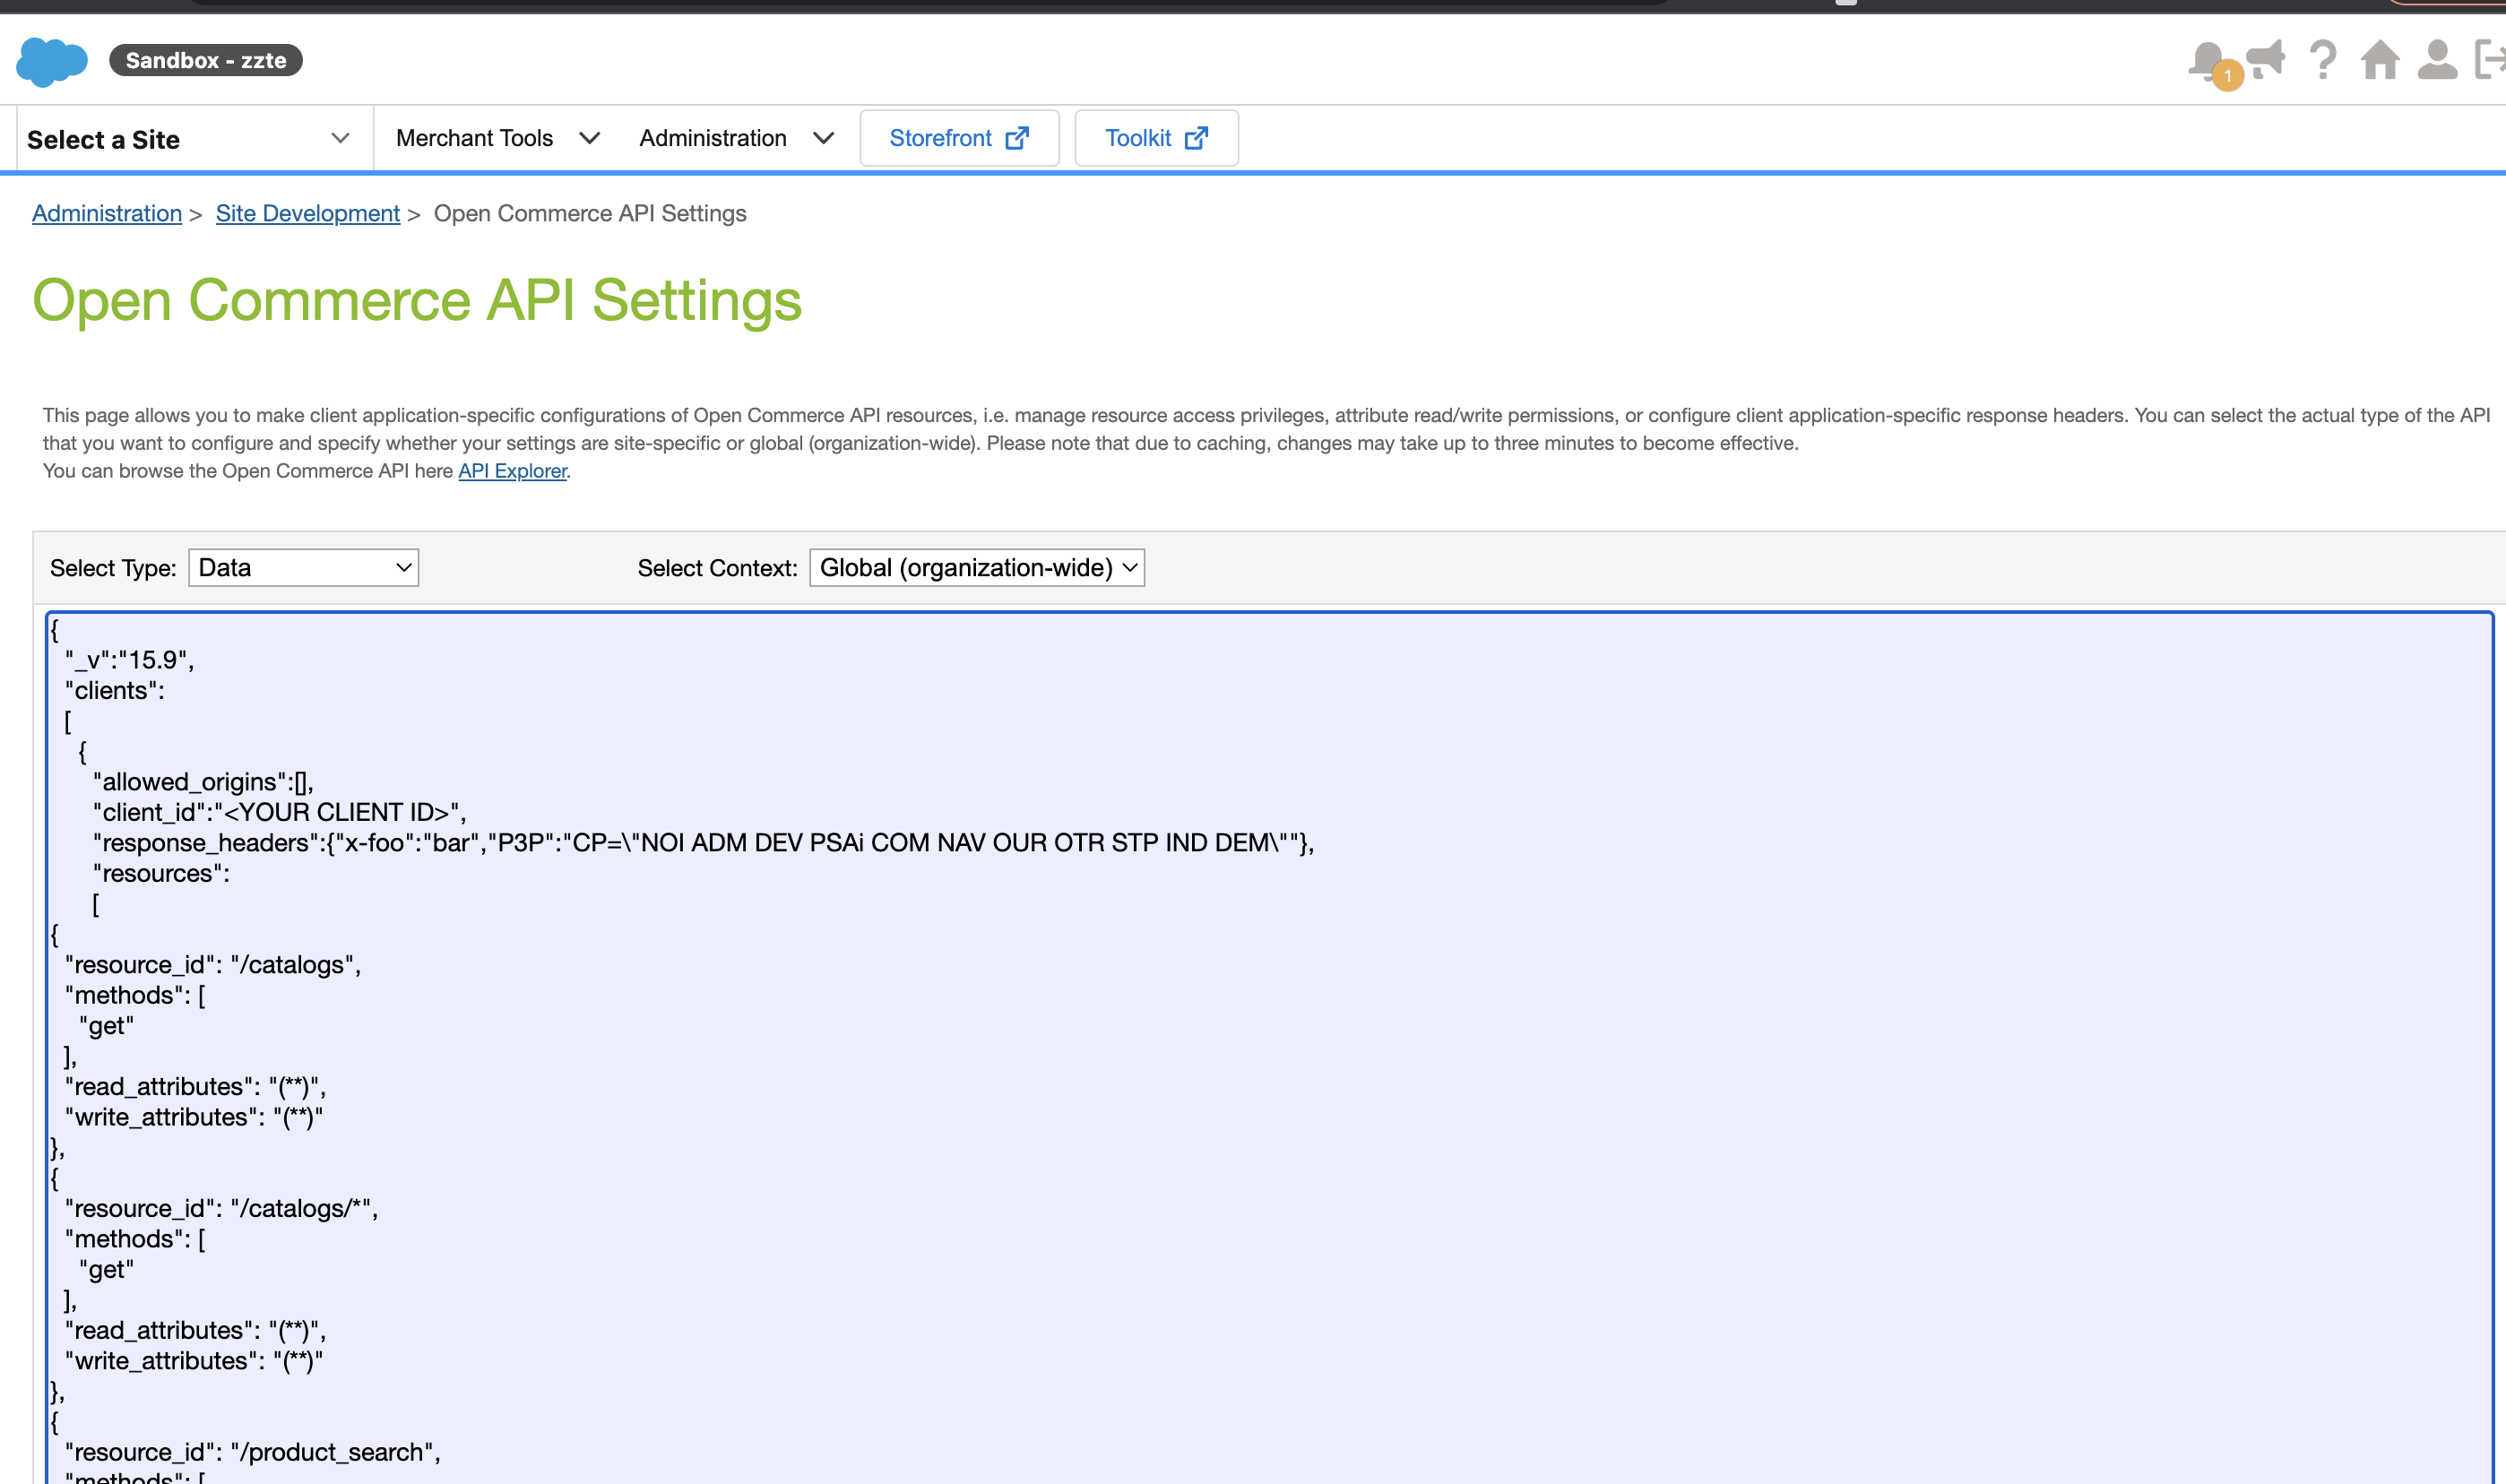
Task: Click the Toolkit external link icon
Action: pos(1196,138)
